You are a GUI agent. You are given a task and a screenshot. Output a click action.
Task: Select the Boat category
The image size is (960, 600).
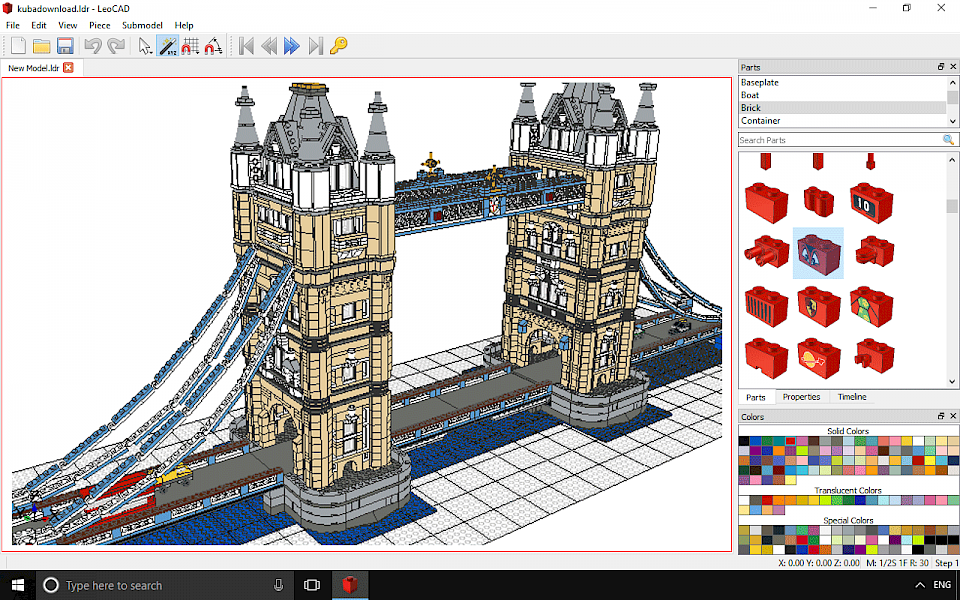click(x=842, y=95)
